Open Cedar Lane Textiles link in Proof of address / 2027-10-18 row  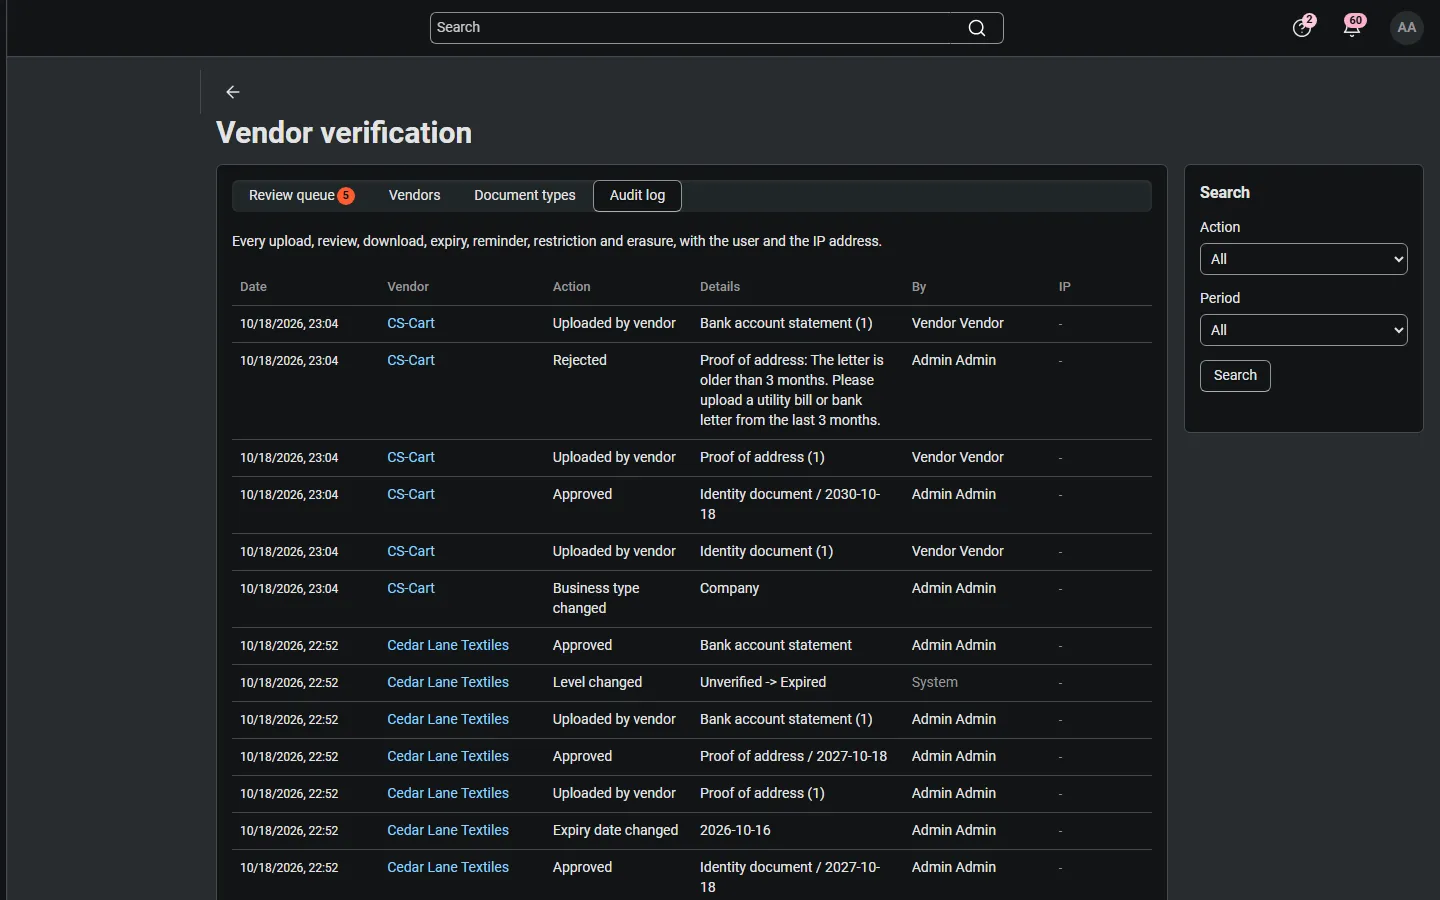click(448, 756)
